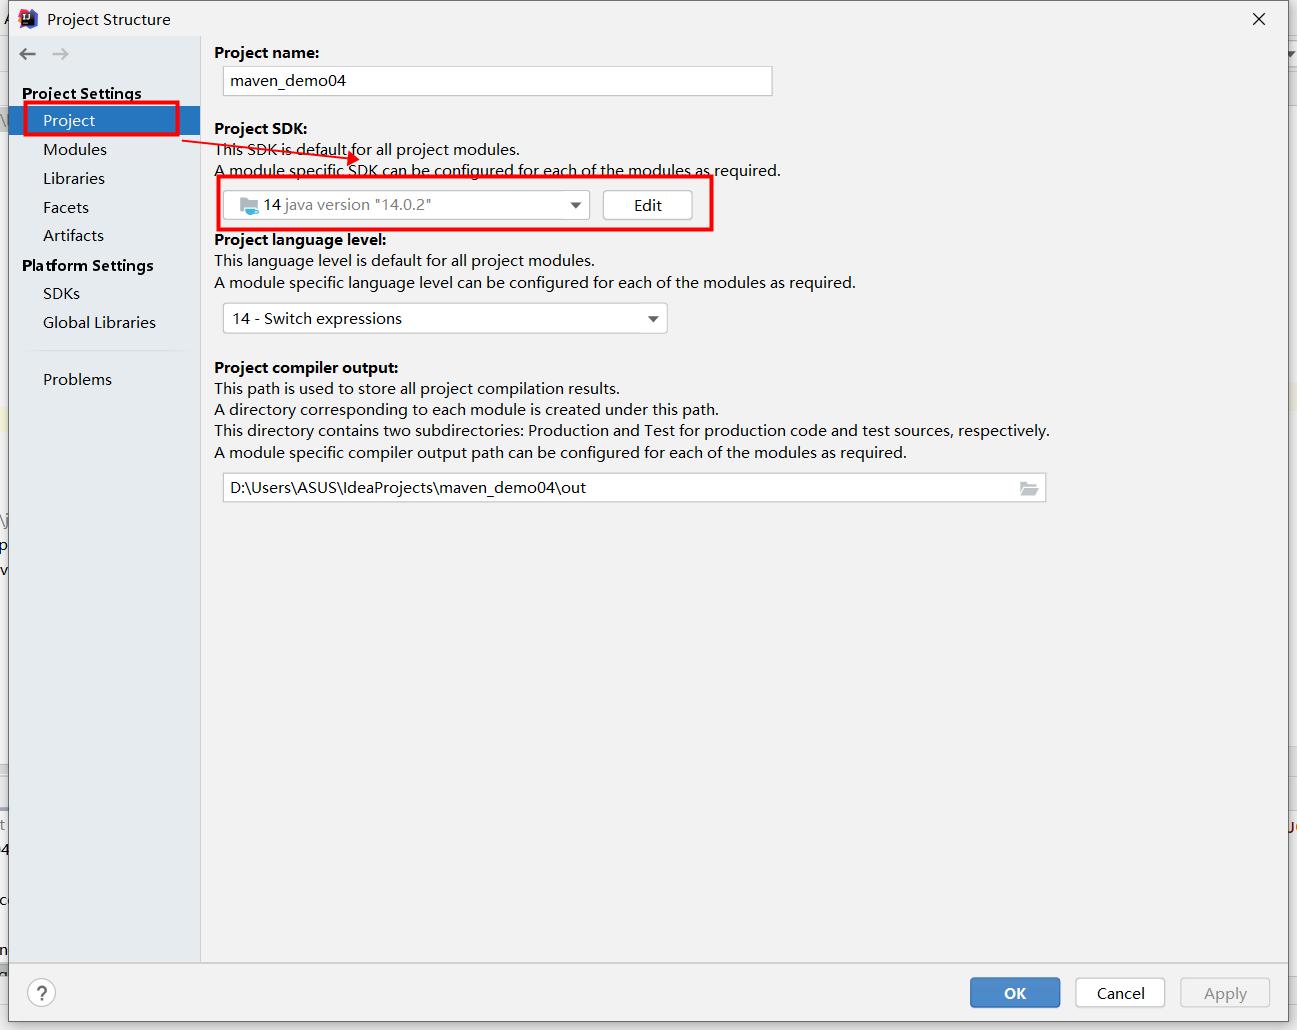
Task: Open the Project language level dropdown
Action: (x=445, y=319)
